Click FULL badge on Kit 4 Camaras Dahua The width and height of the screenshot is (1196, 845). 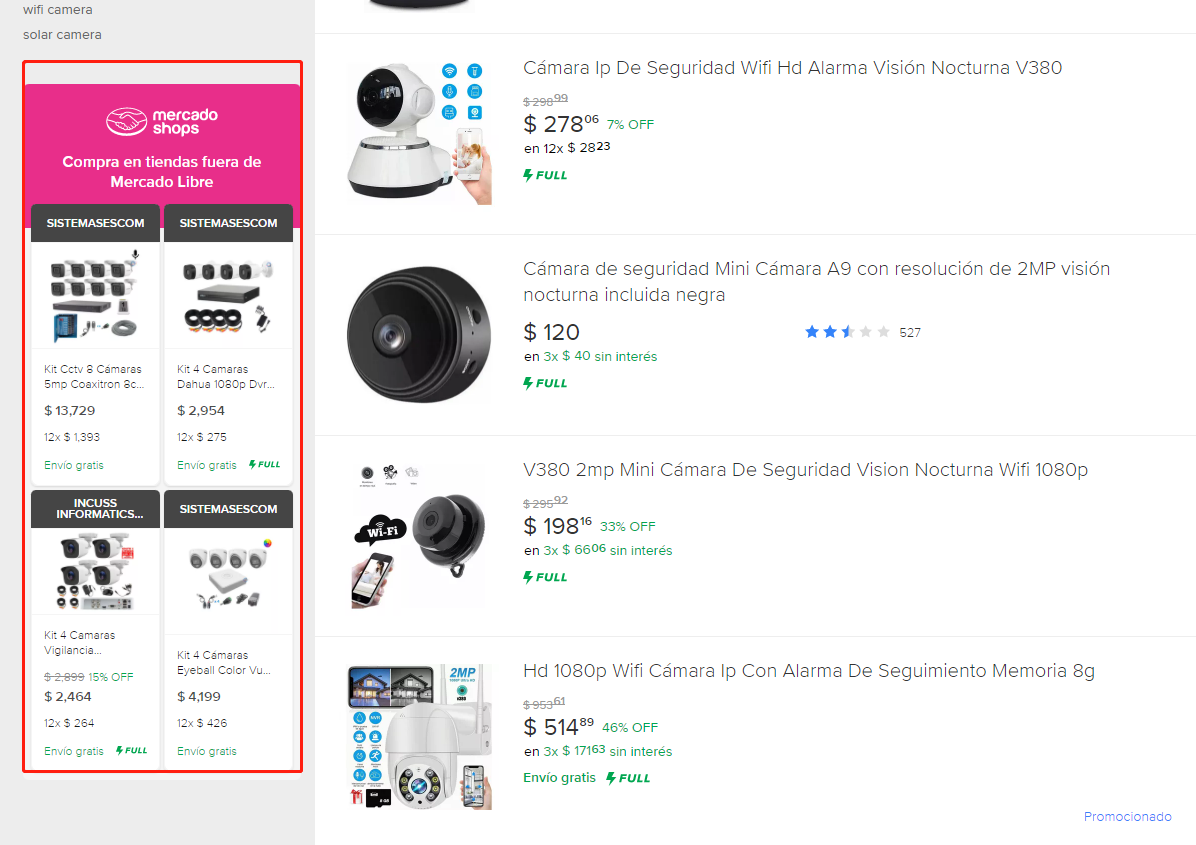pos(265,465)
